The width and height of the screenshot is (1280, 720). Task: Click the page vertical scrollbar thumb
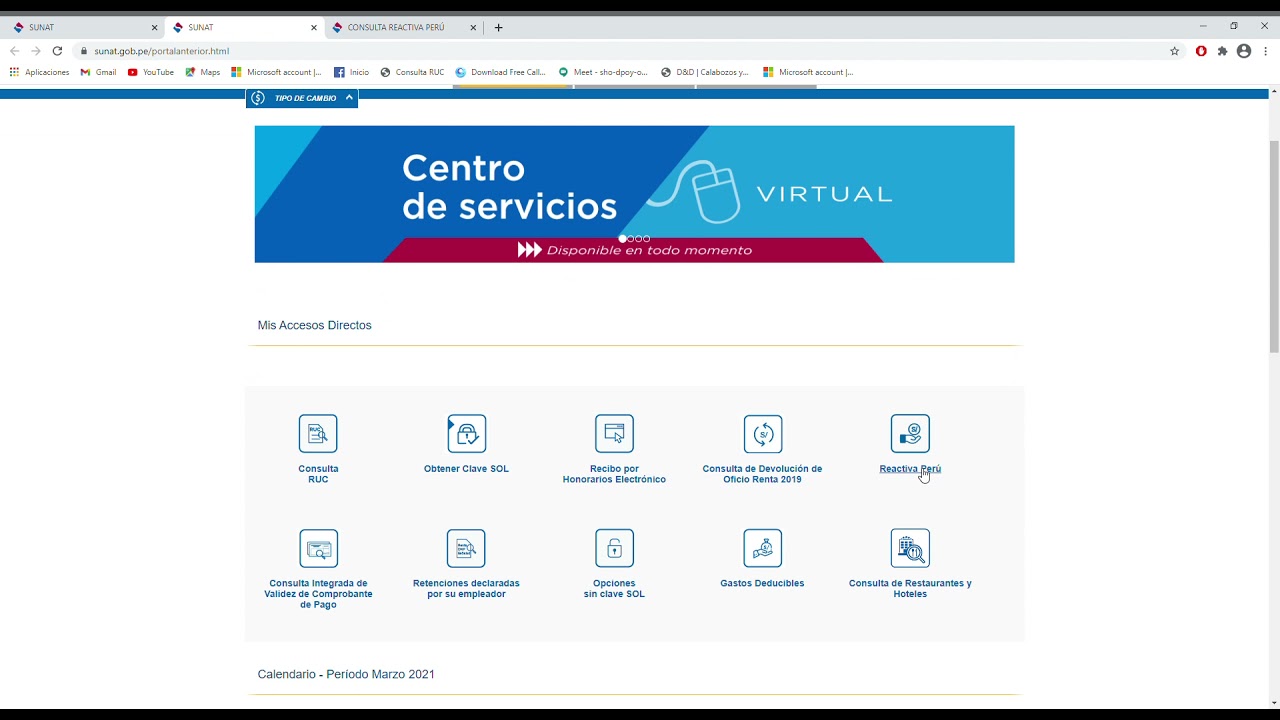coord(1274,246)
